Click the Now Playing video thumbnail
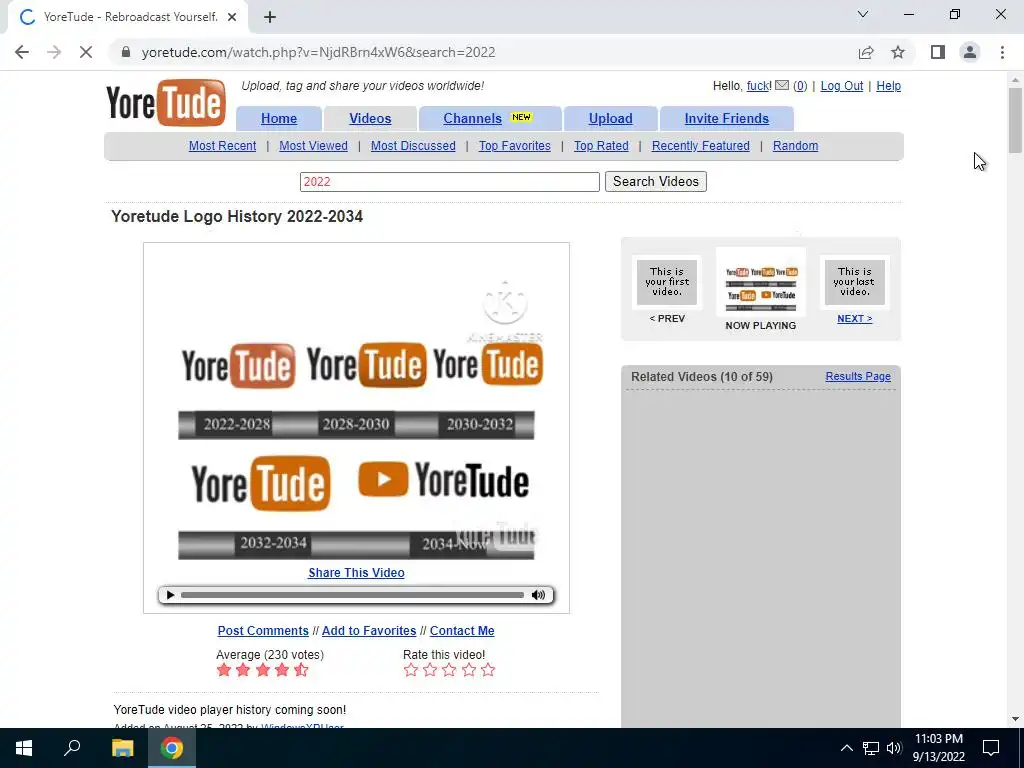This screenshot has height=768, width=1024. tap(761, 282)
